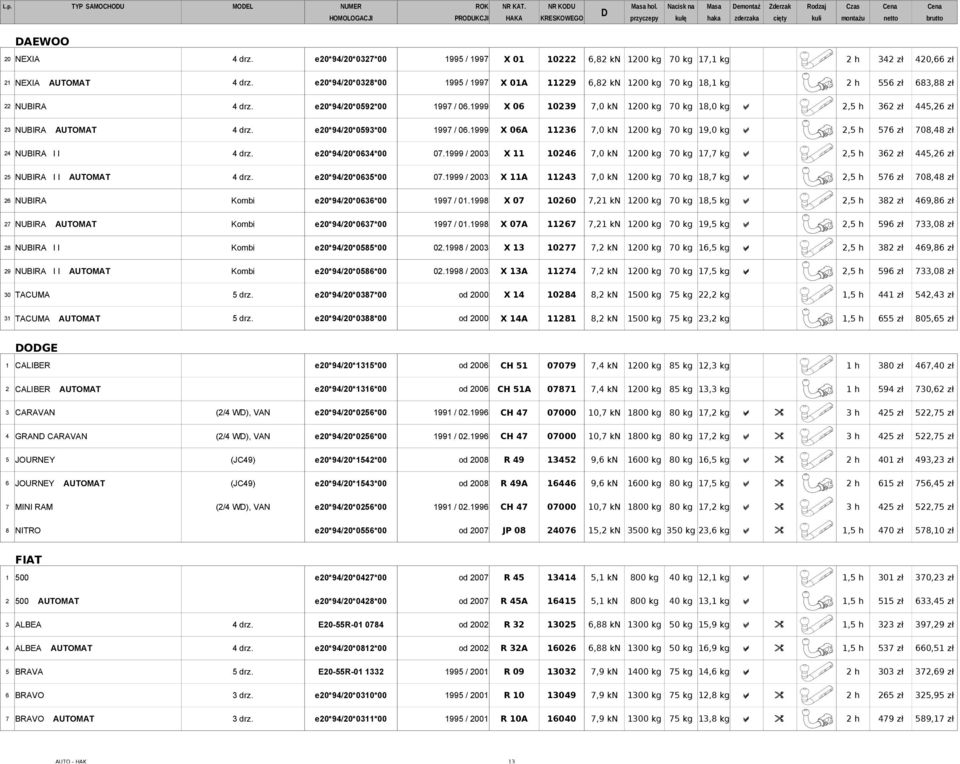Select the hook image in R 45A row
The width and height of the screenshot is (960, 764).
[x=816, y=601]
